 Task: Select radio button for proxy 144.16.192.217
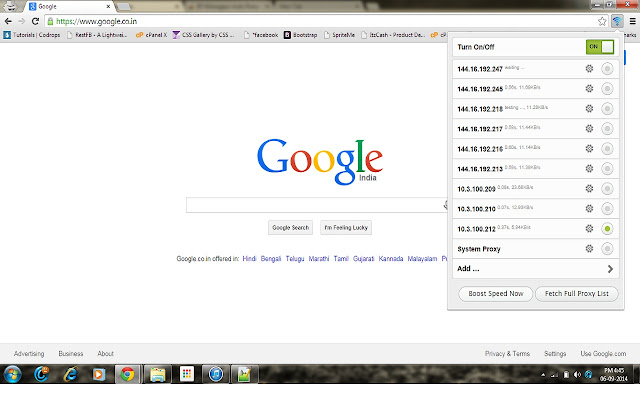point(607,129)
